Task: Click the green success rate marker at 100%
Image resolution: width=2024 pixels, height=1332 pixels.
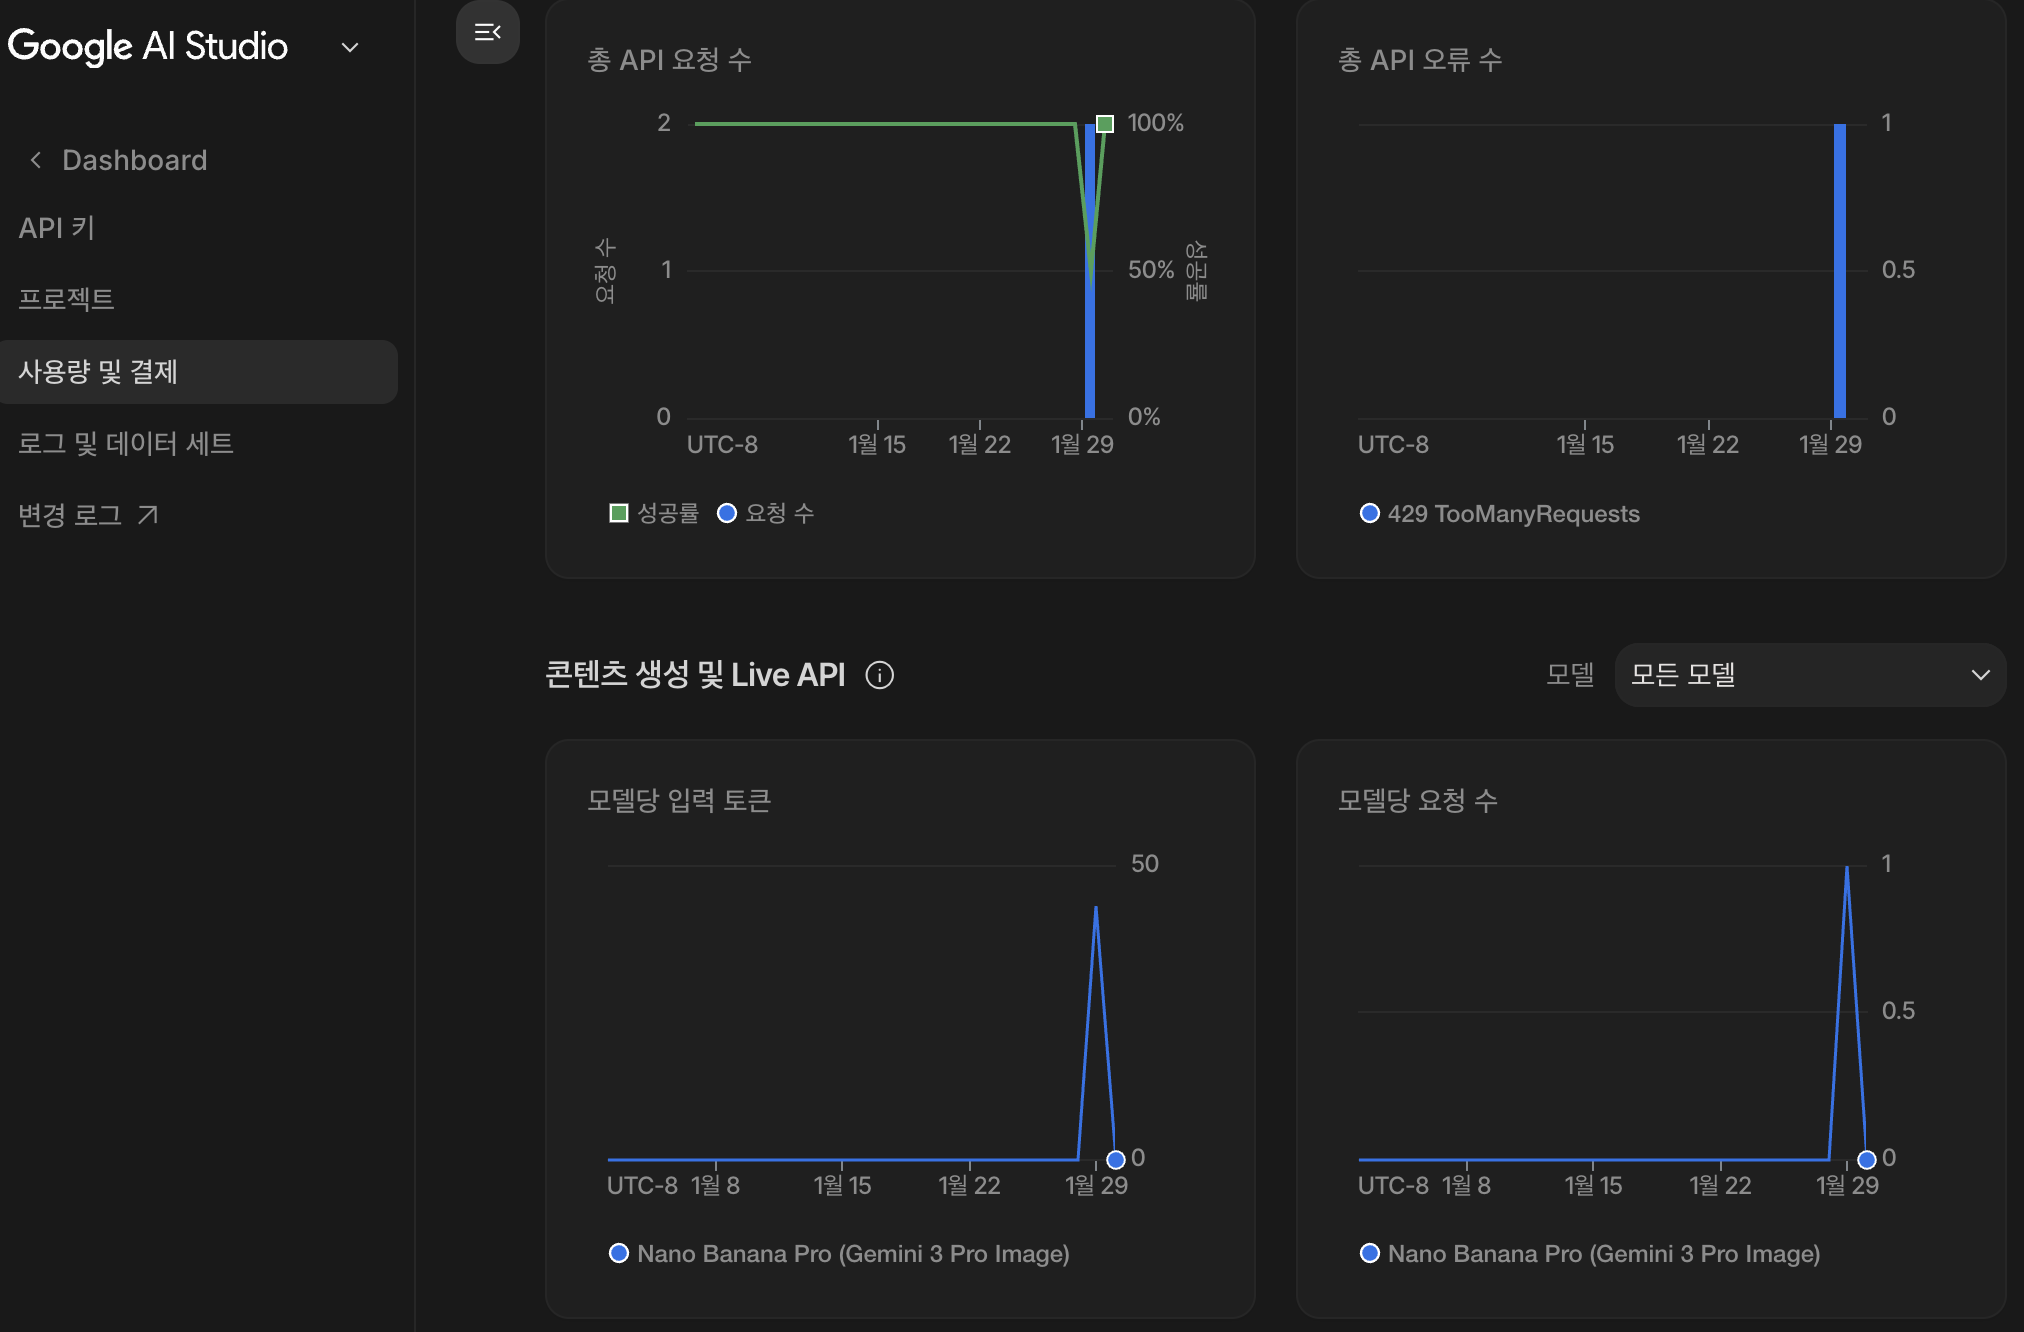Action: pyautogui.click(x=1104, y=124)
